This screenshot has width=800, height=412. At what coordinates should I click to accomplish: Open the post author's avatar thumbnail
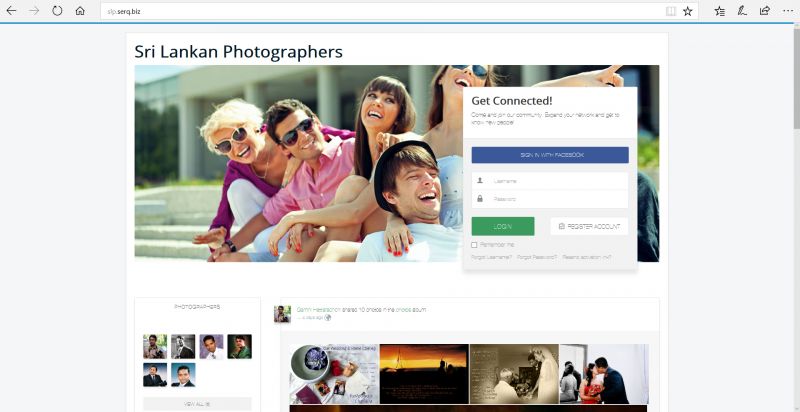pos(282,314)
